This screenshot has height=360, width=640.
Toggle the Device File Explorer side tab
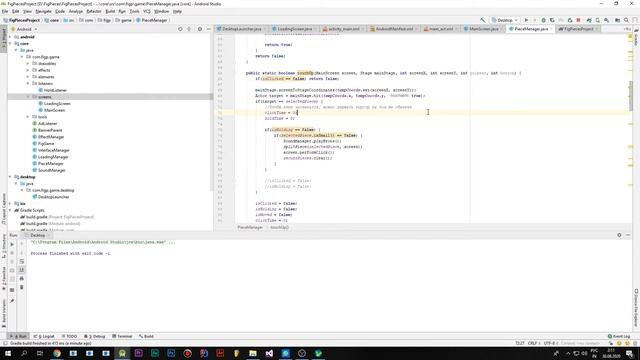click(x=636, y=308)
